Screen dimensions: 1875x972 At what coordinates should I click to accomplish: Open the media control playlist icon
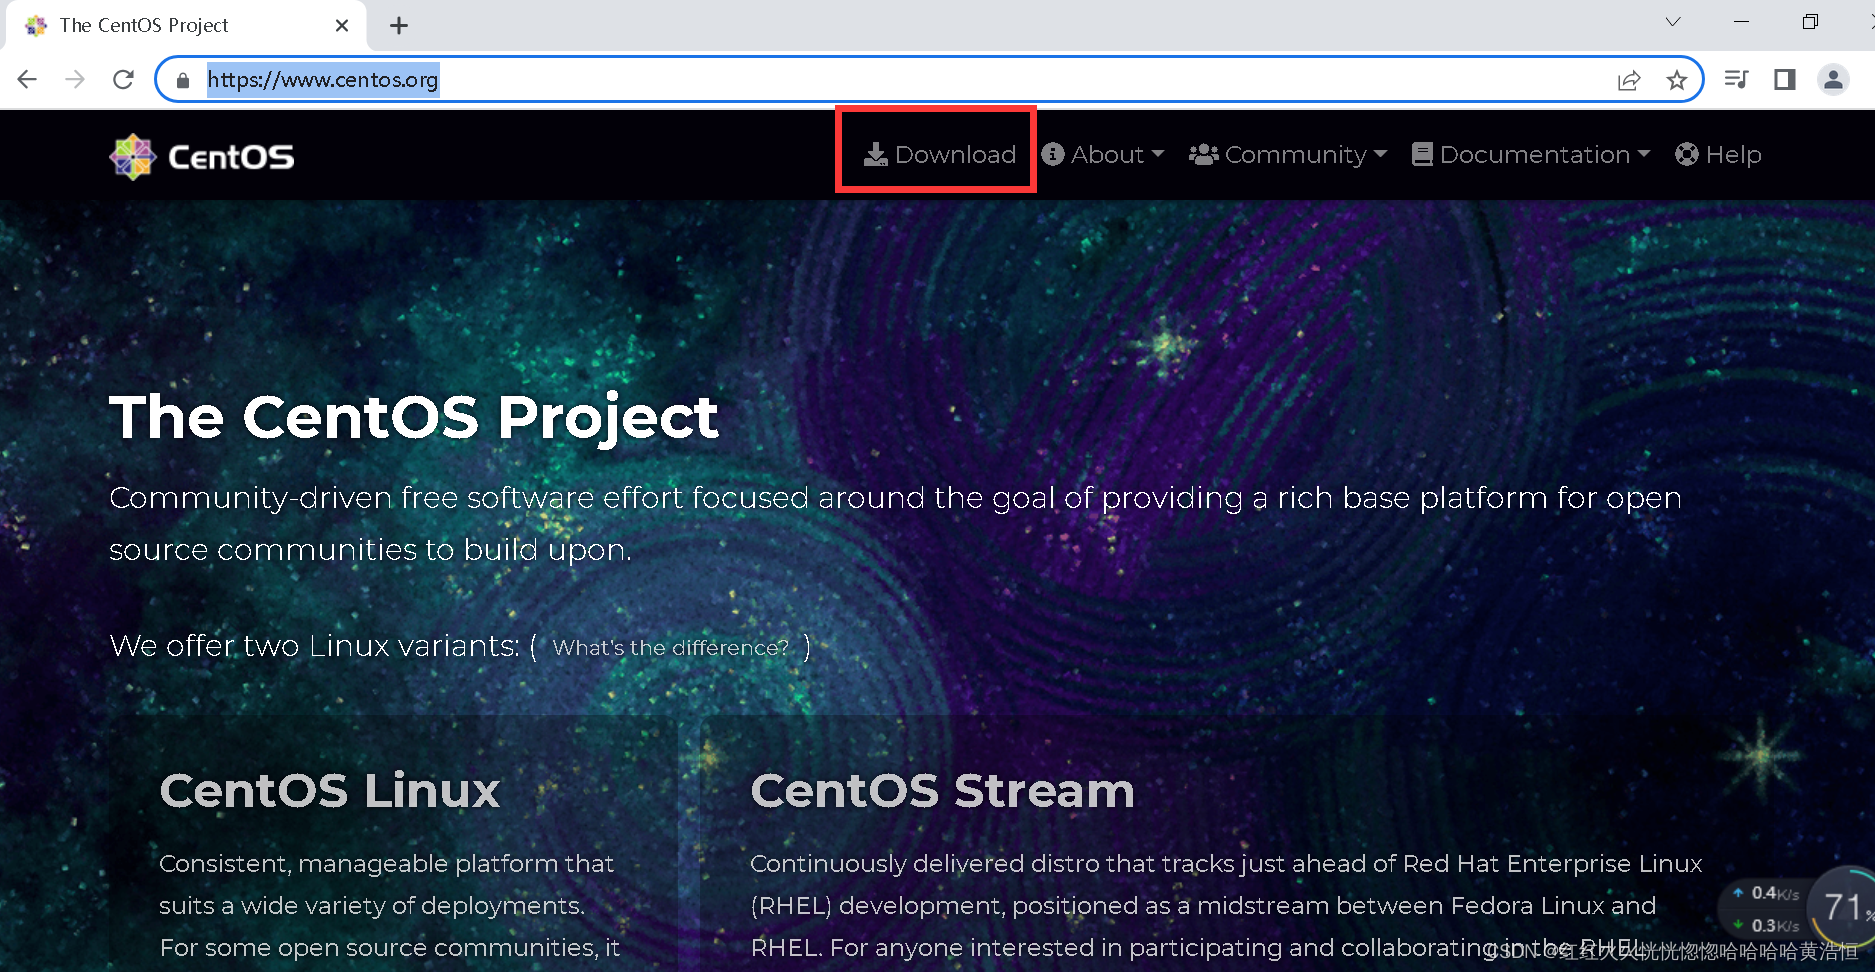pyautogui.click(x=1737, y=79)
